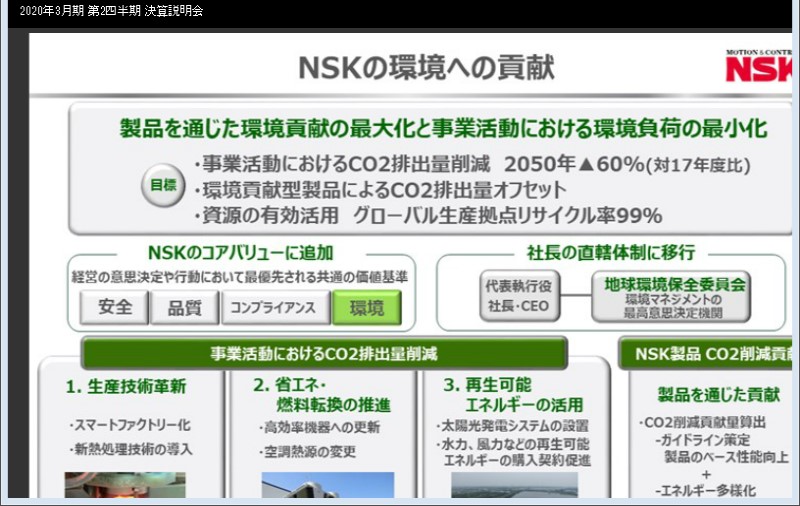Click the 水力、風力などの再生可能 bullet

coord(512,444)
